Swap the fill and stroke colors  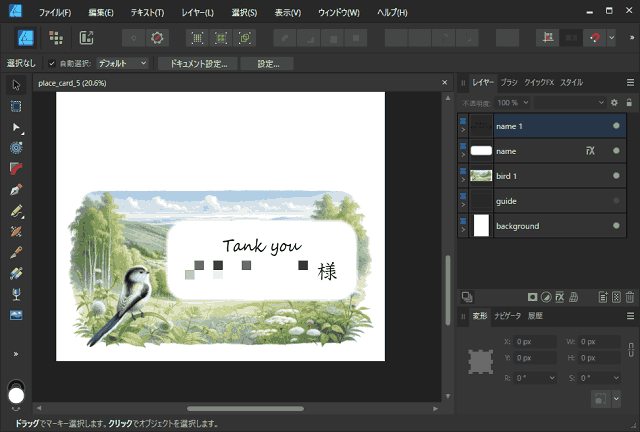coord(16,408)
